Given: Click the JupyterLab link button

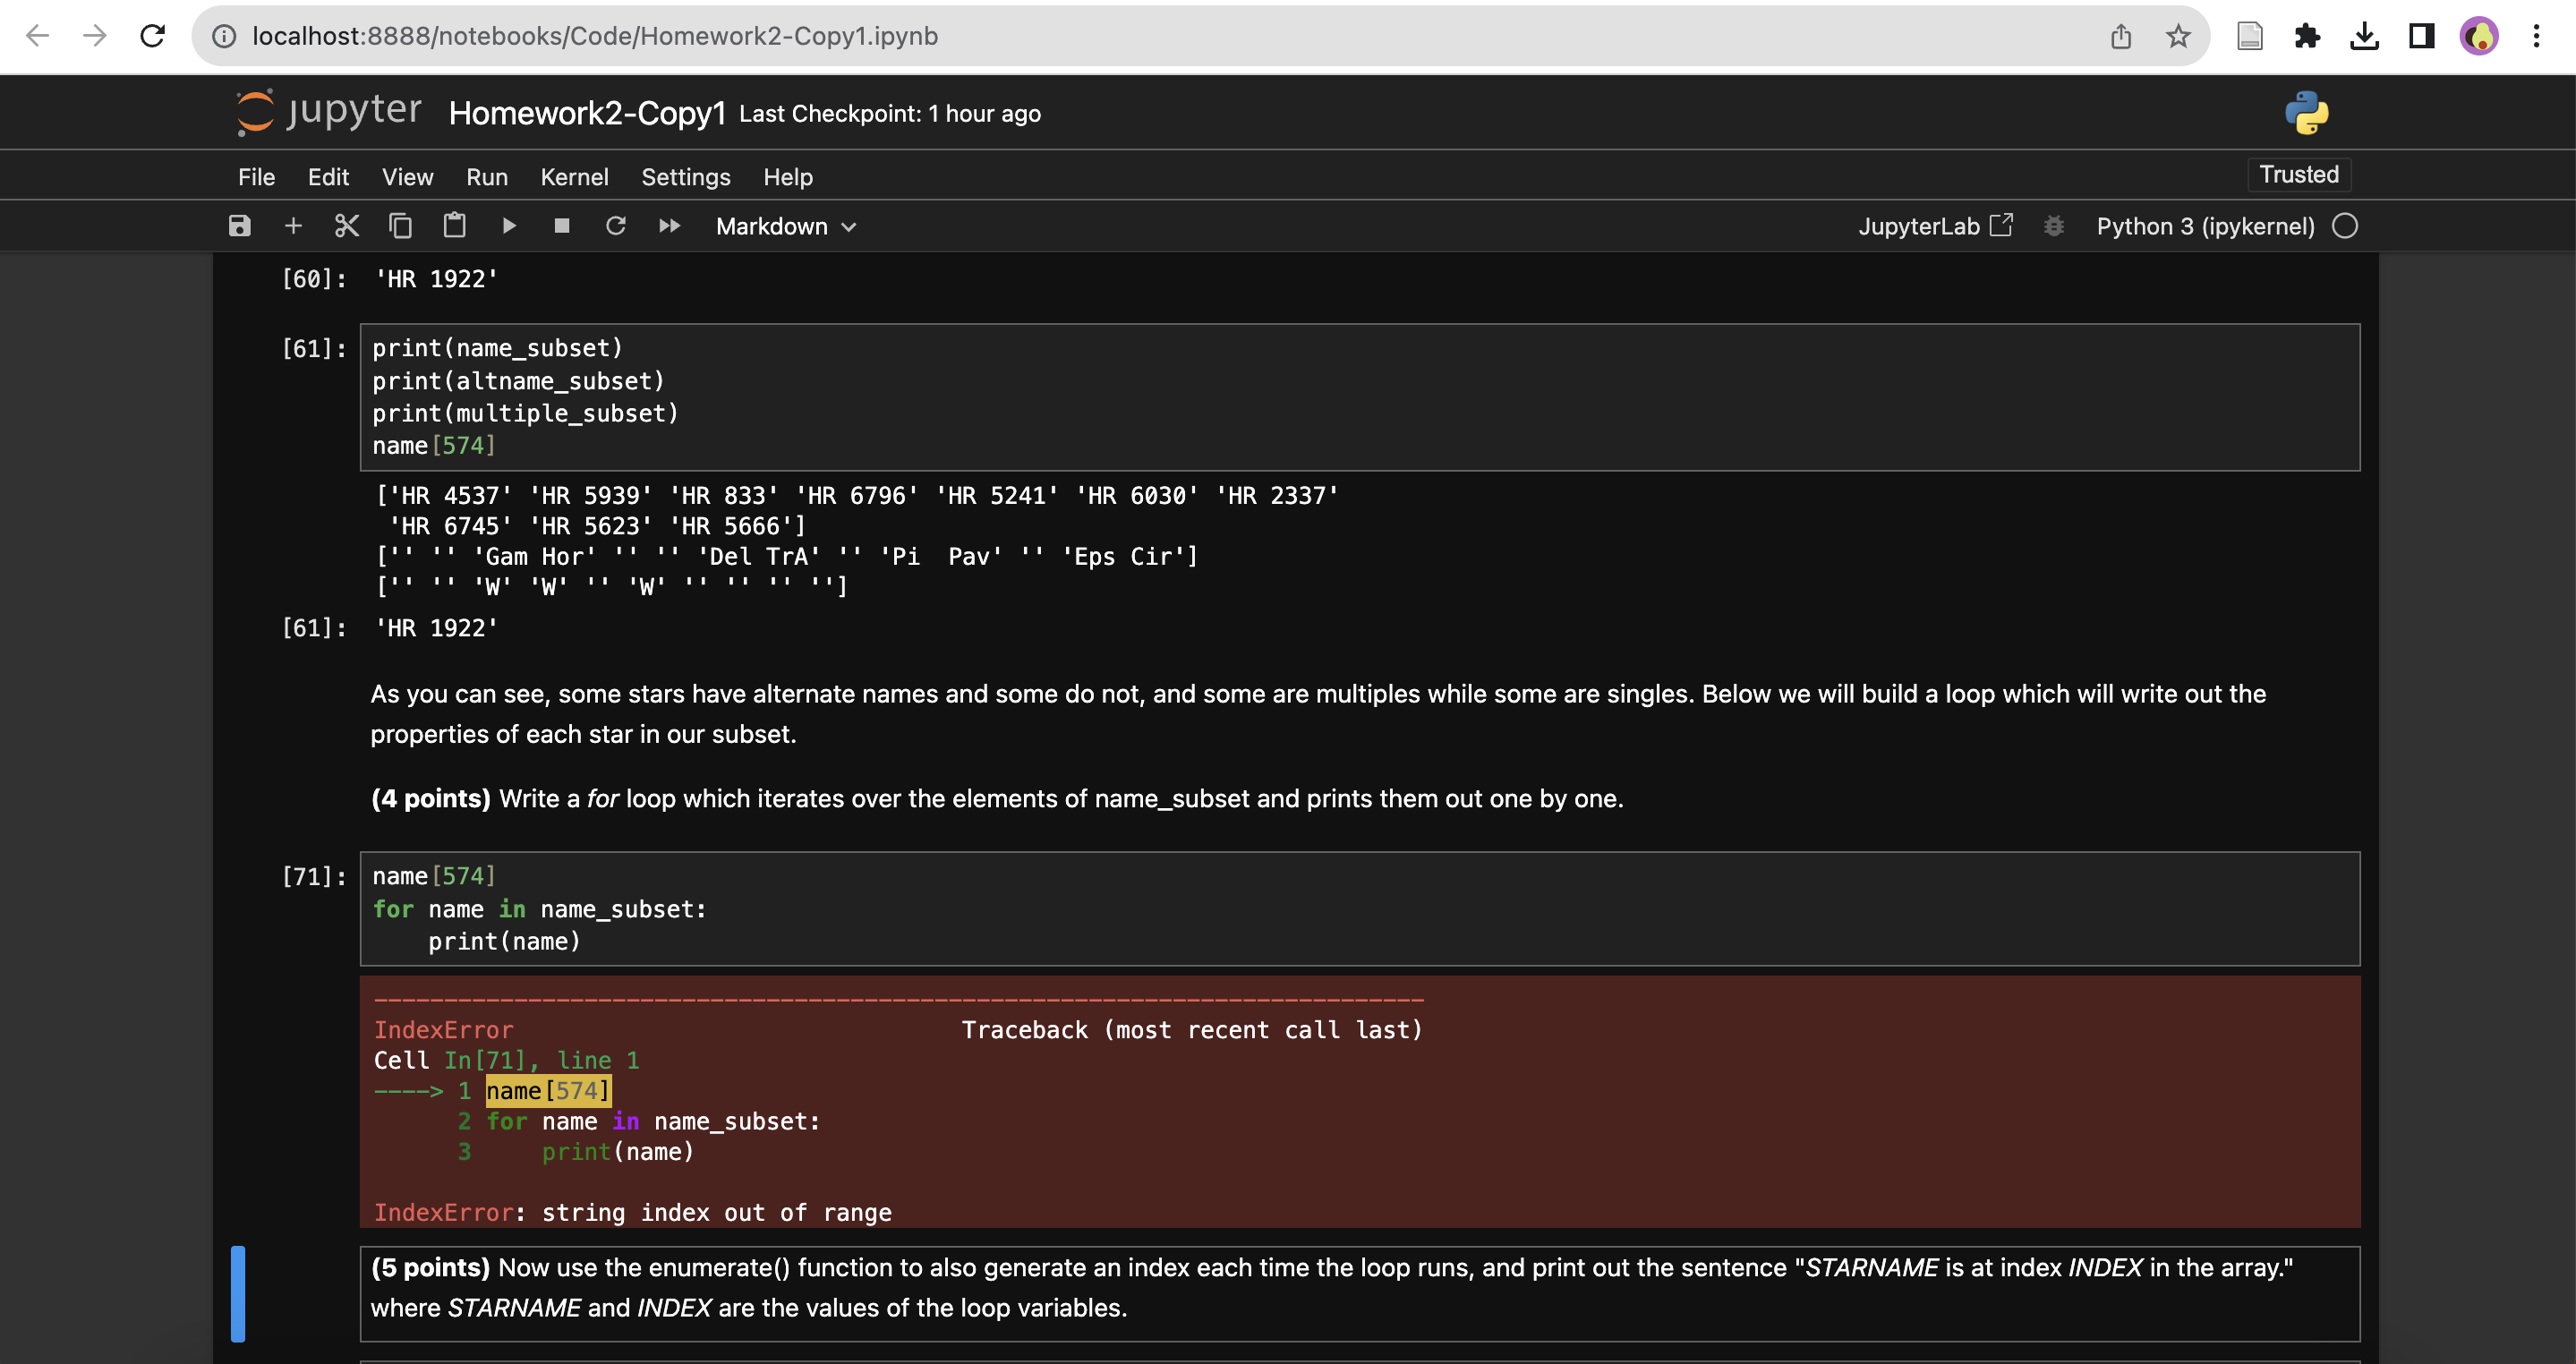Looking at the screenshot, I should pos(1934,226).
